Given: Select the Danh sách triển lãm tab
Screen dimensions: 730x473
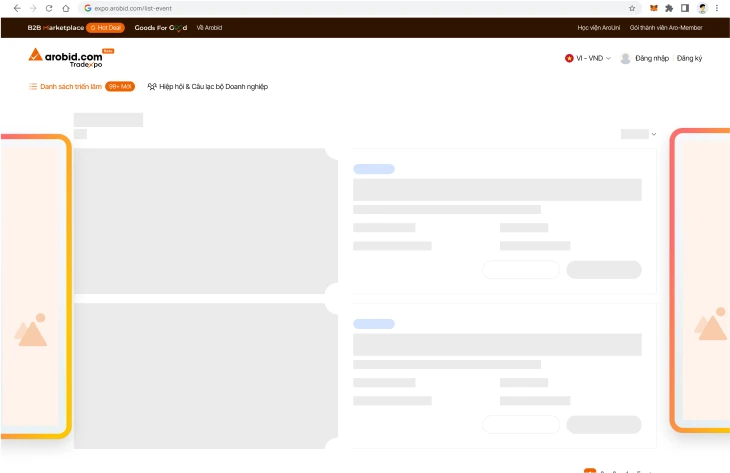Looking at the screenshot, I should pyautogui.click(x=66, y=87).
